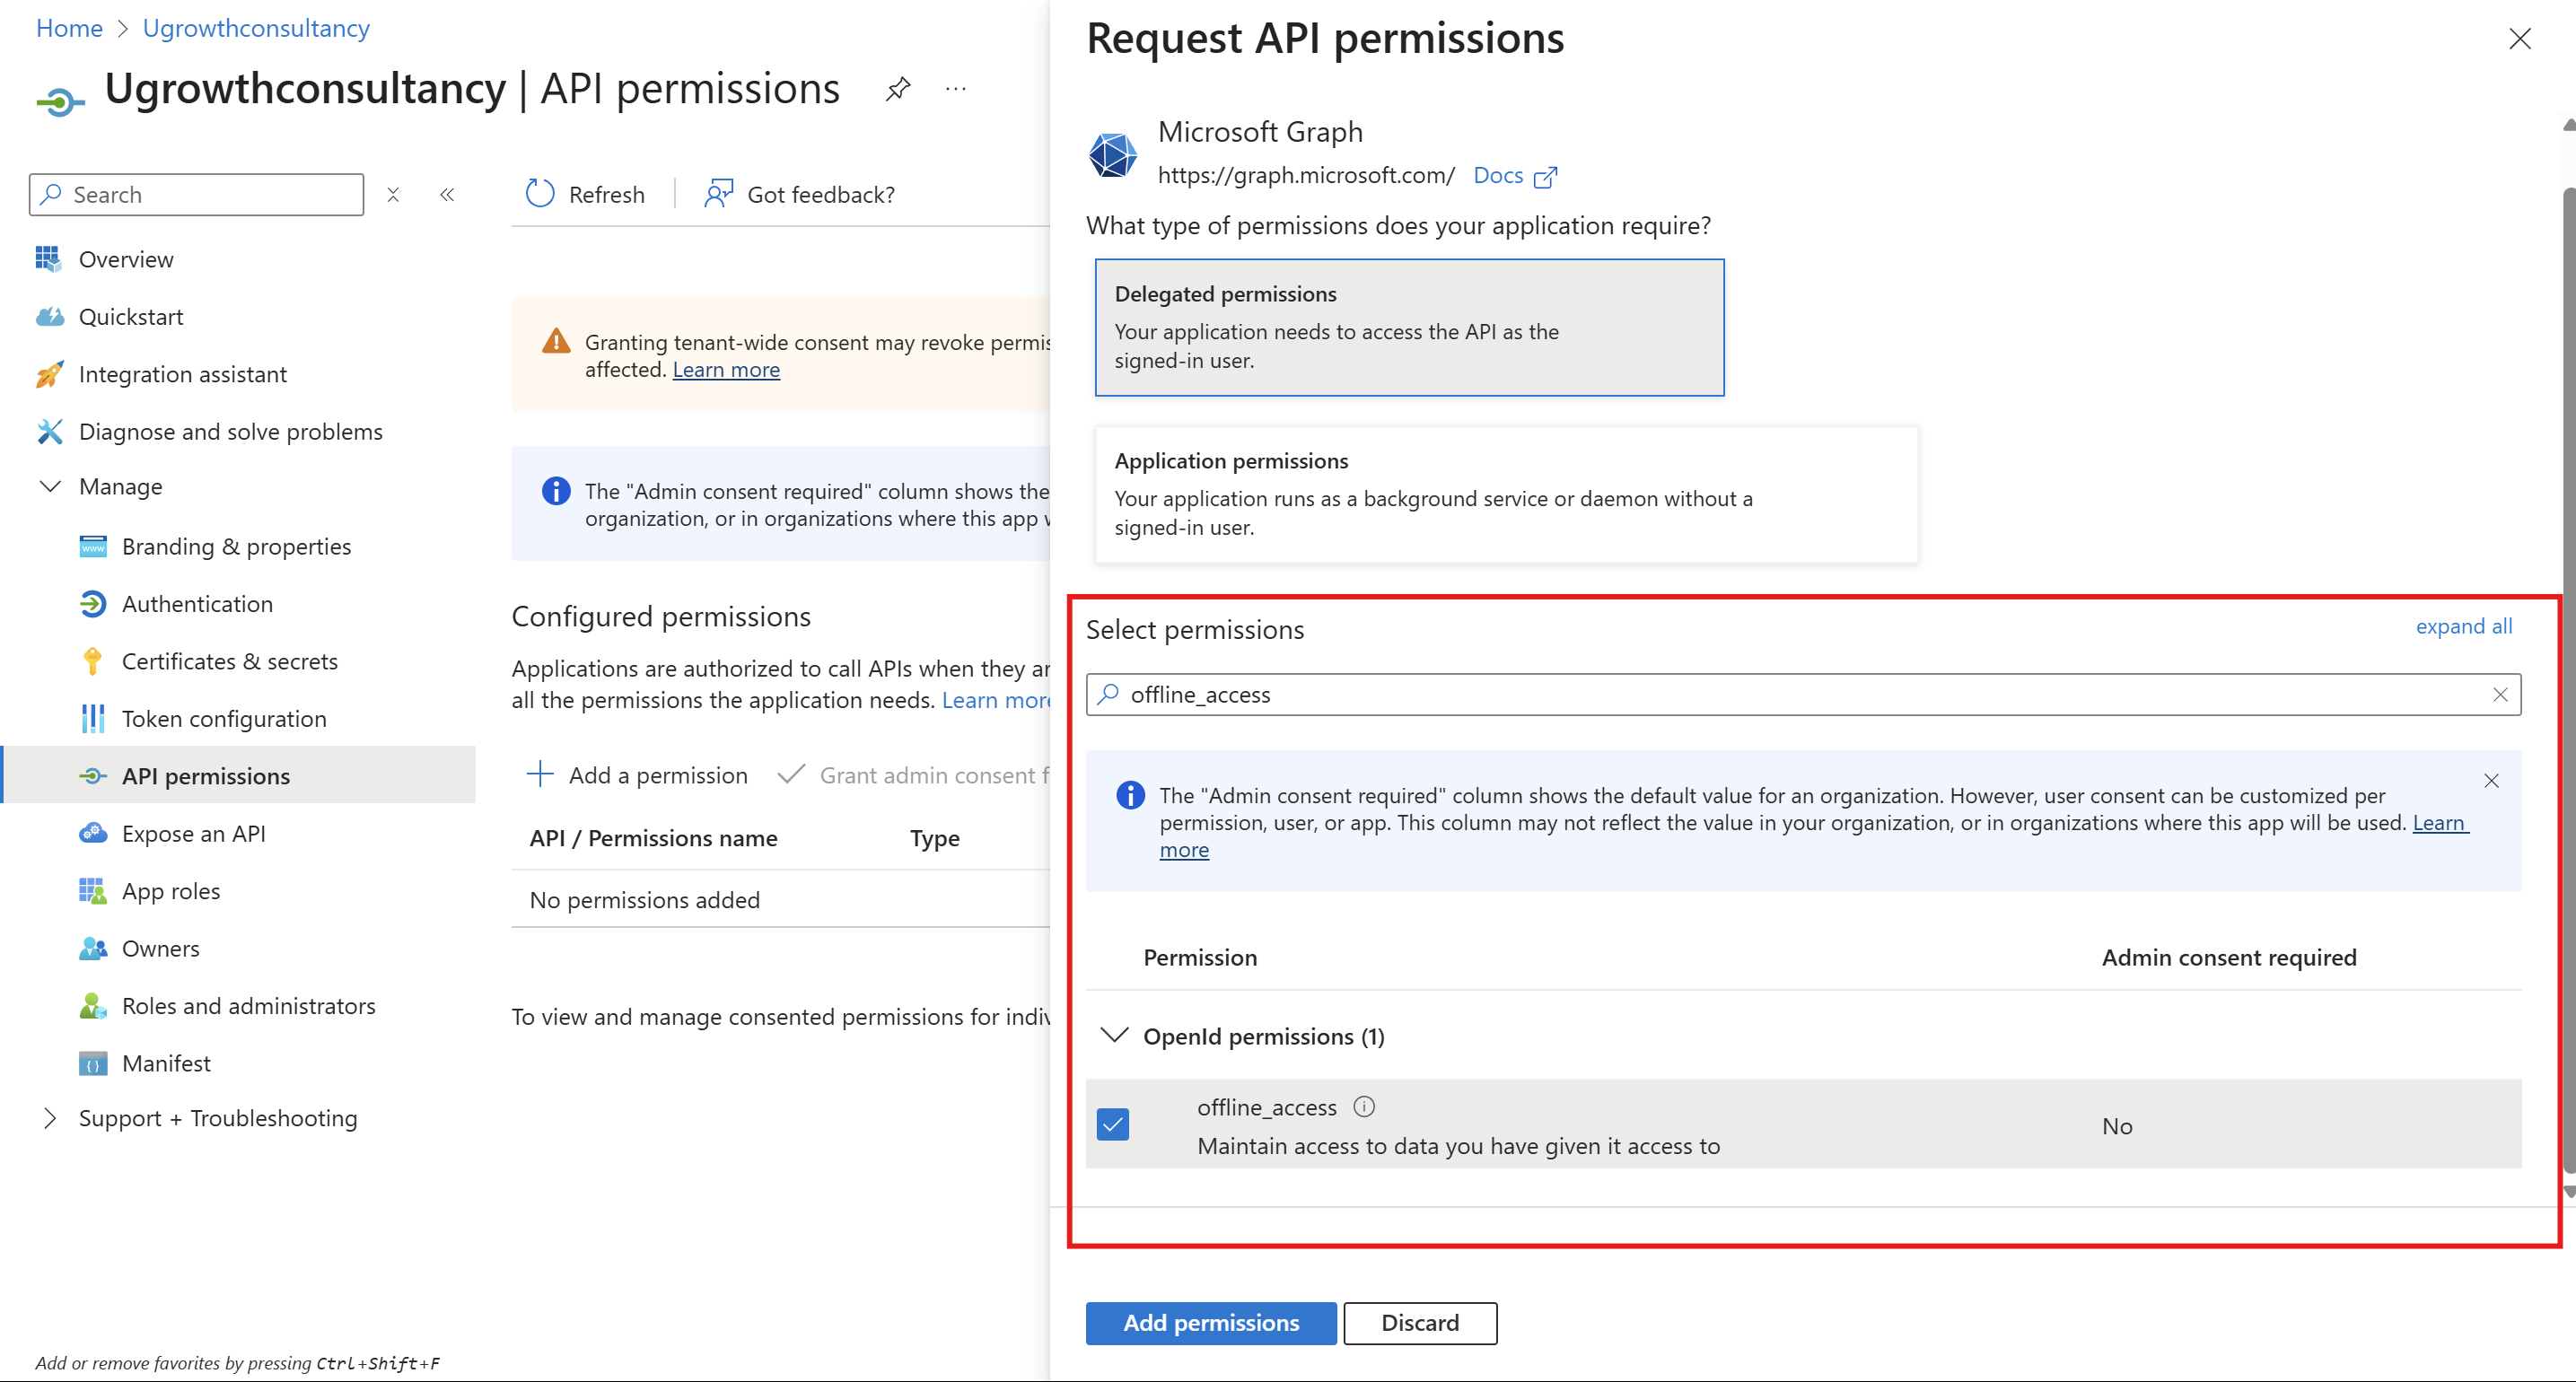The image size is (2576, 1382).
Task: Pin the API permissions page
Action: 897,88
